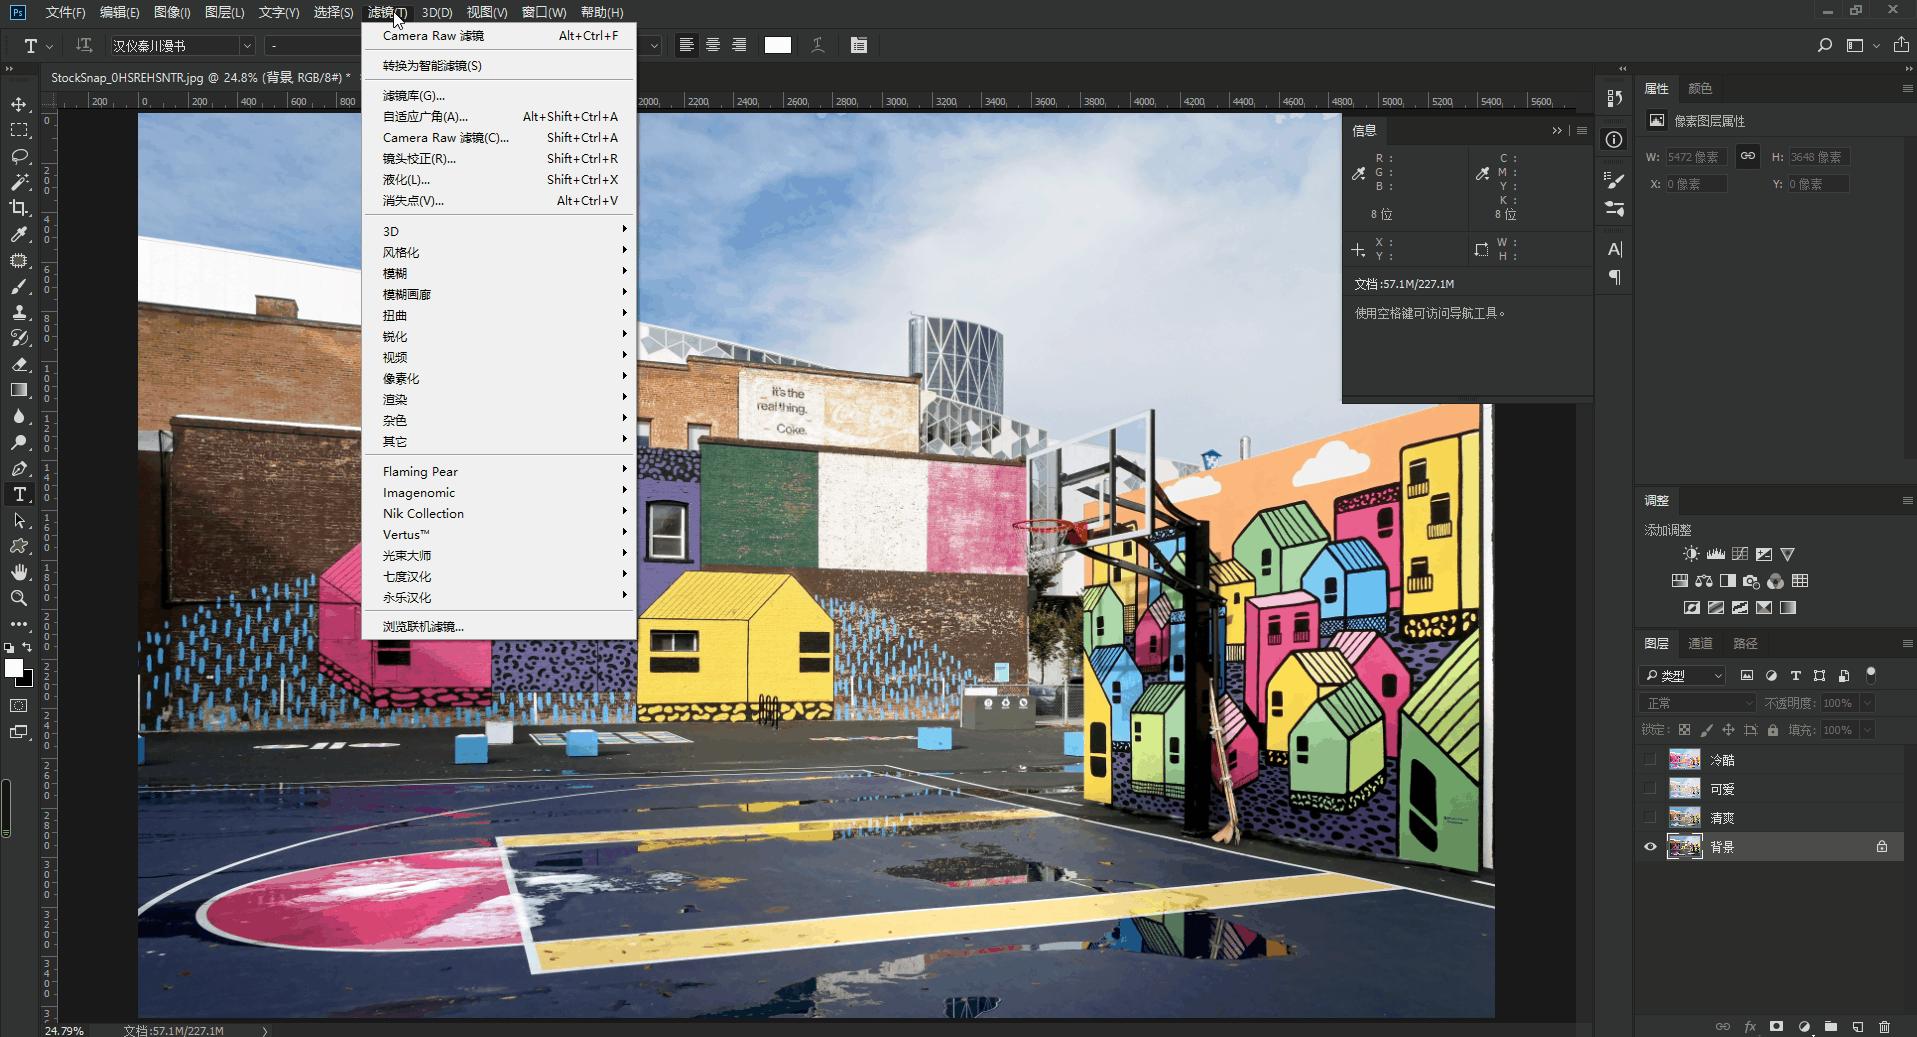Delete layer using trash icon
Viewport: 1917px width, 1037px height.
click(x=1884, y=1027)
